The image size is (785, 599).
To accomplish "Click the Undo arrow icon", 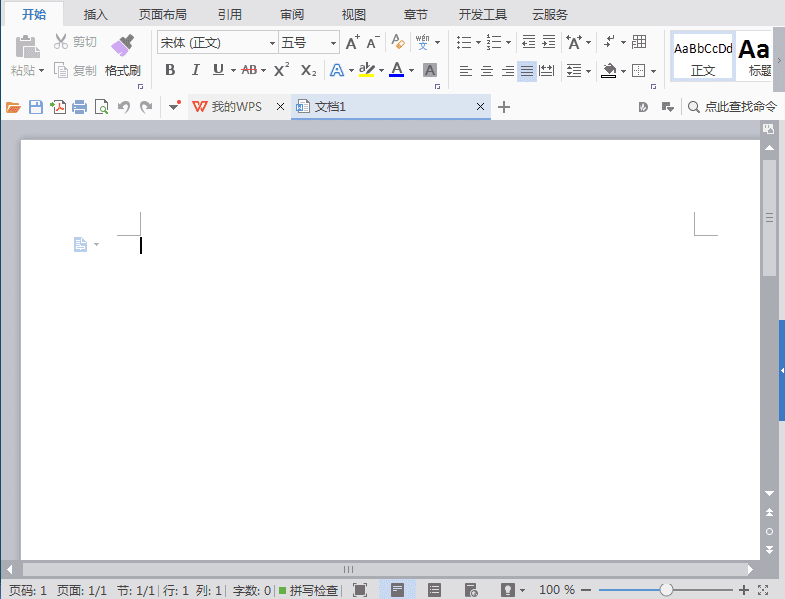I will (x=124, y=107).
